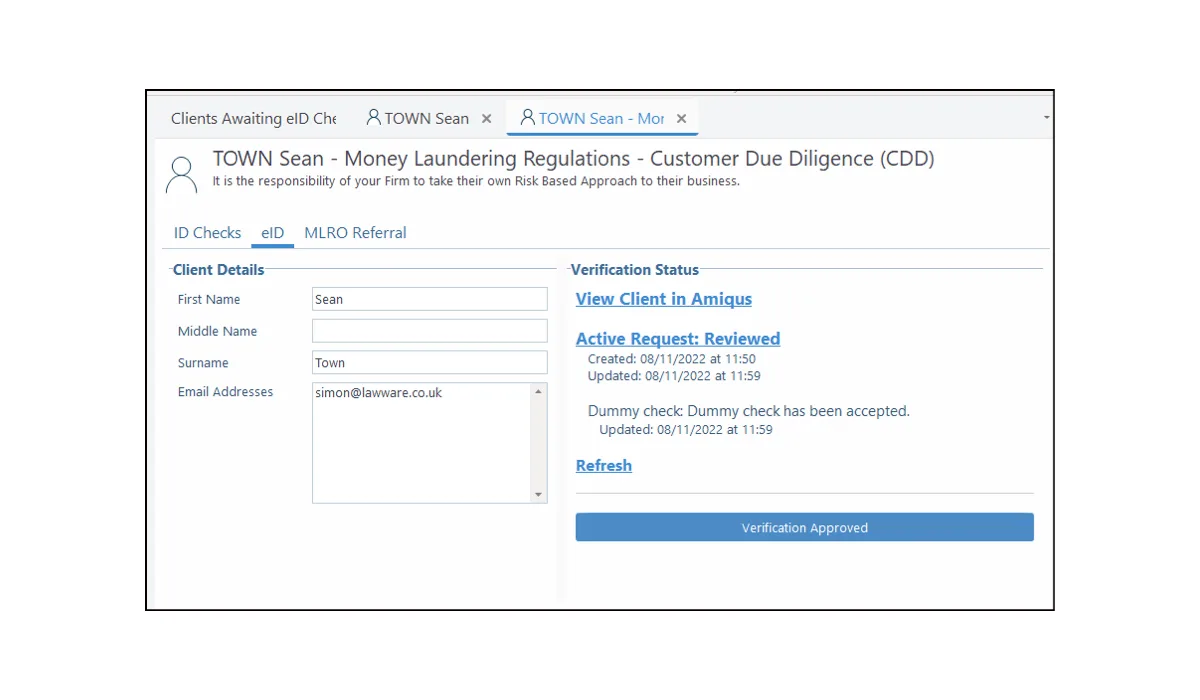
Task: Click the person icon on the TOWN Sean - Mo tab
Action: (527, 118)
